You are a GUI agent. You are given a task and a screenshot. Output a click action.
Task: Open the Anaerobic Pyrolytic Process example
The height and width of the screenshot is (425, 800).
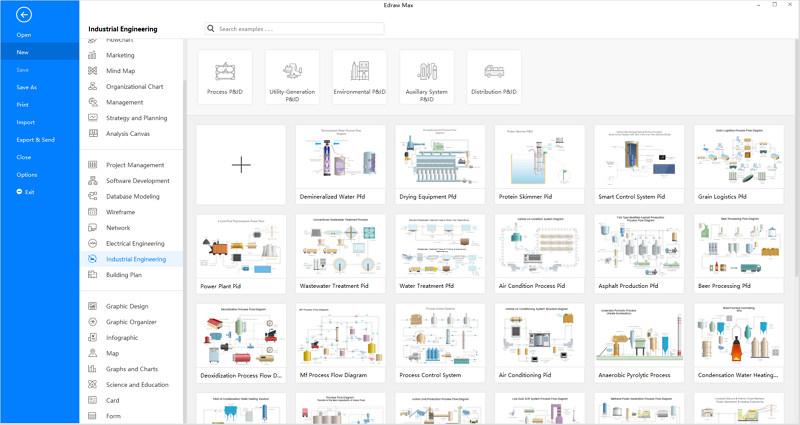(639, 343)
